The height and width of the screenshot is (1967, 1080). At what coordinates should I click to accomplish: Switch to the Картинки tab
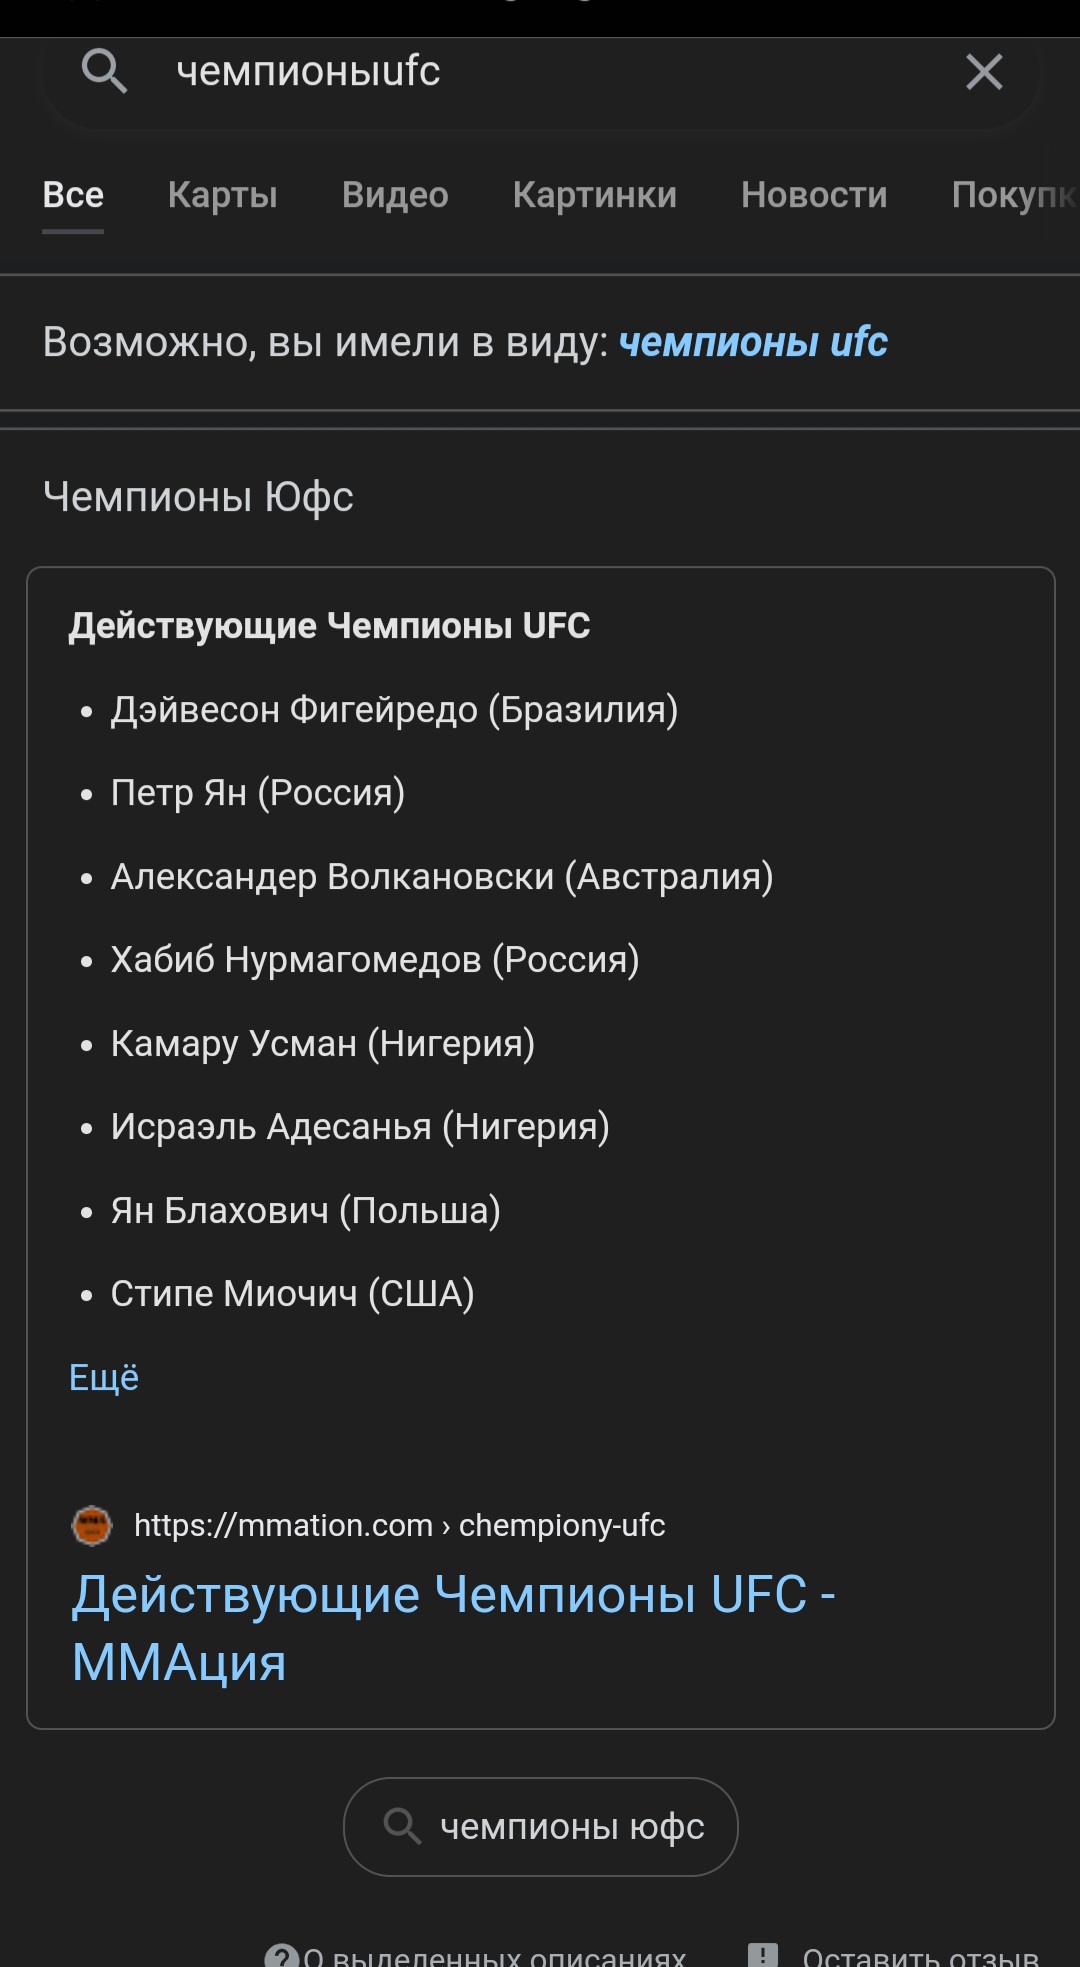(x=594, y=195)
